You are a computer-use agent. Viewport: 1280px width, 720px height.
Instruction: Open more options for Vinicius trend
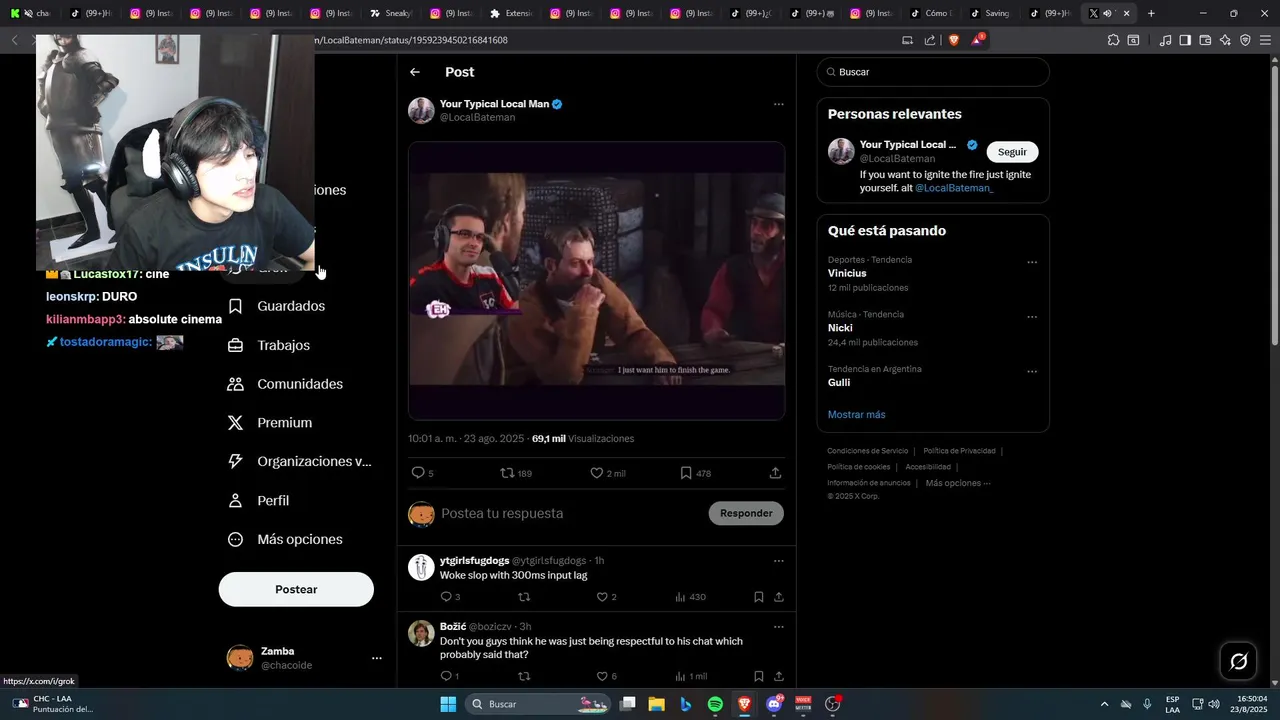point(1032,263)
